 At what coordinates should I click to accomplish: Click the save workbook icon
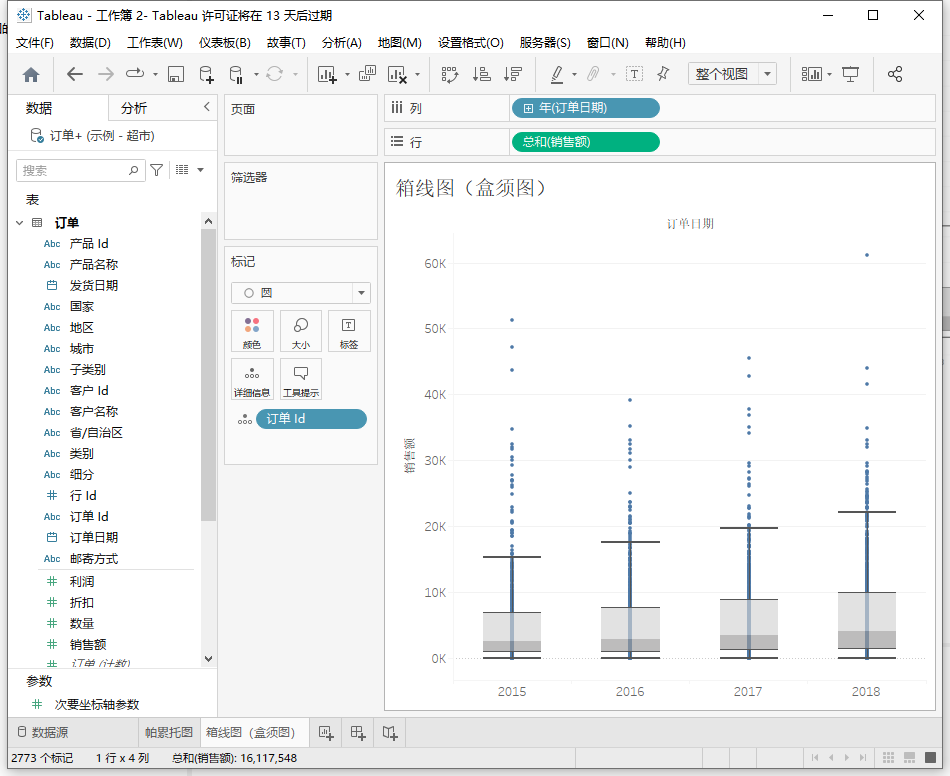pyautogui.click(x=176, y=75)
